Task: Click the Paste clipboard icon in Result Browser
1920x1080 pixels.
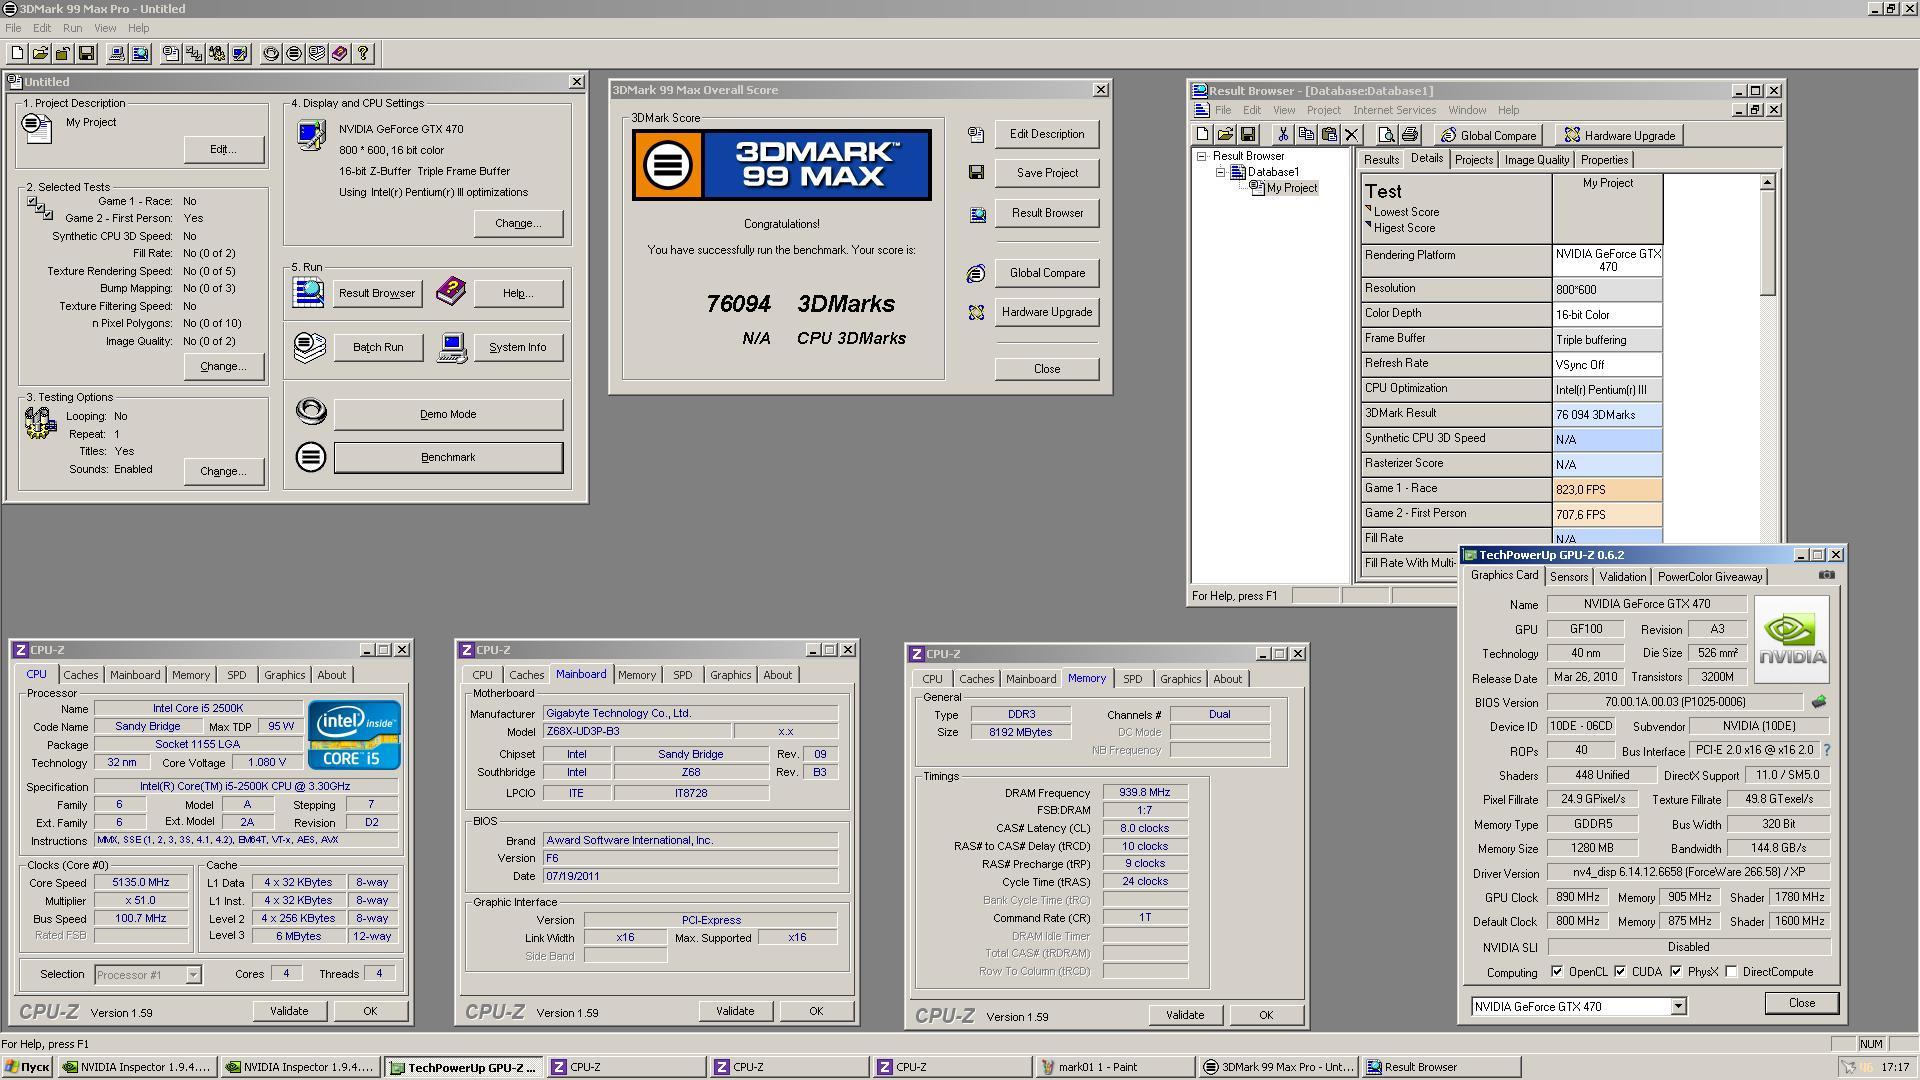Action: [1329, 135]
